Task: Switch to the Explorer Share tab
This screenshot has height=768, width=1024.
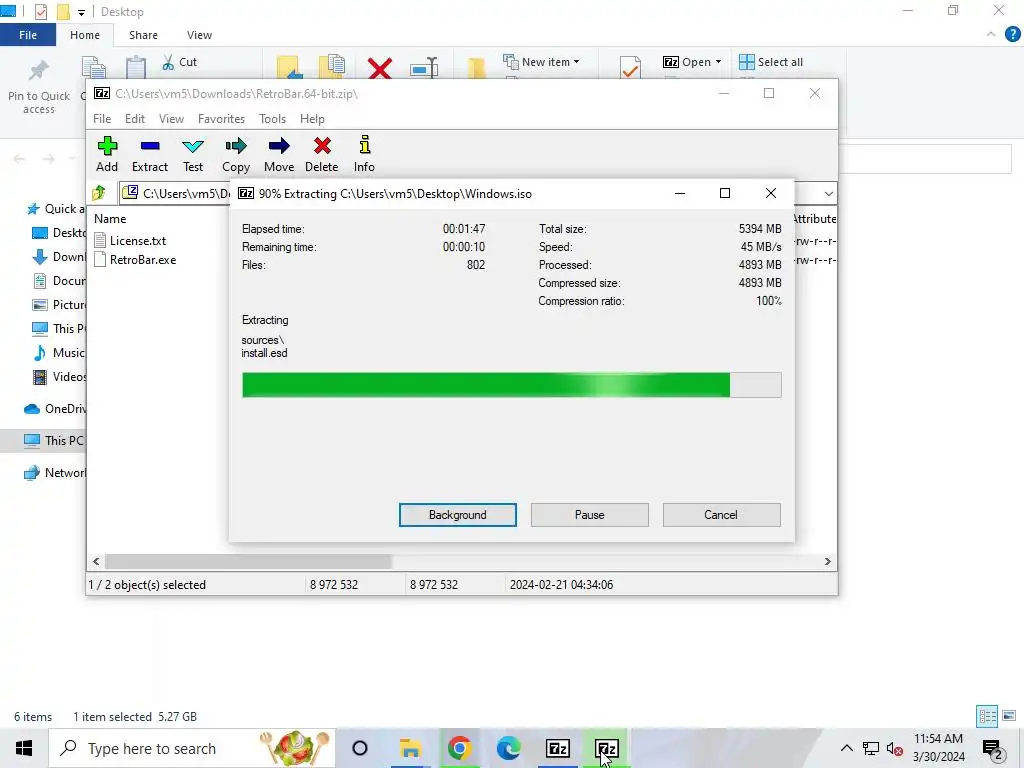Action: [x=143, y=35]
